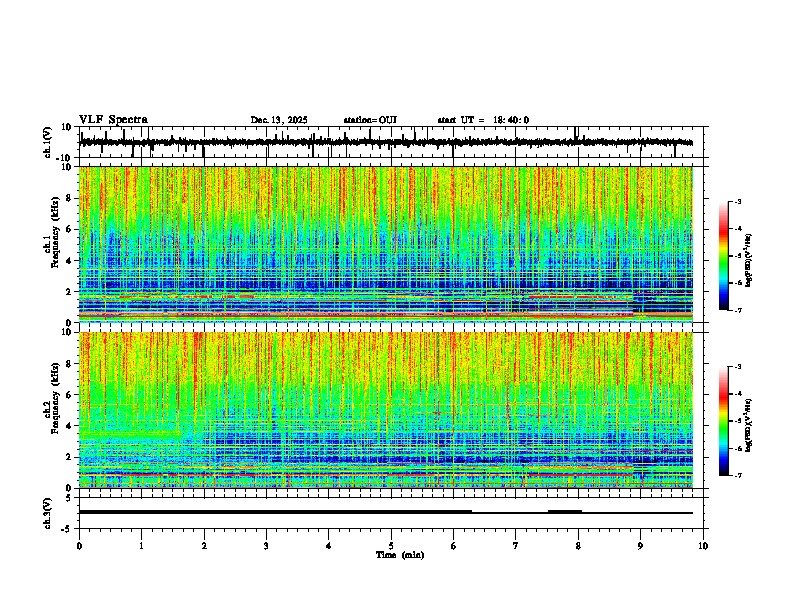Viewport: 792px width, 612px height.
Task: Click the time-axis tick label "10"
Action: click(703, 546)
